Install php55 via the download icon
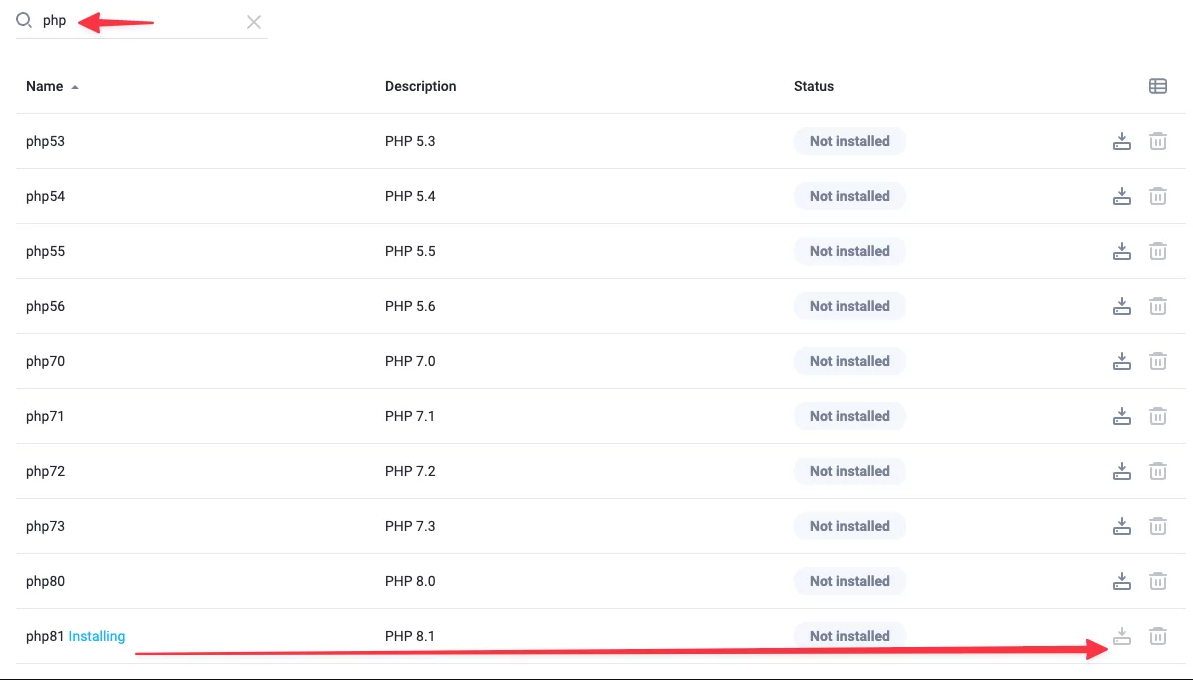 [x=1121, y=251]
